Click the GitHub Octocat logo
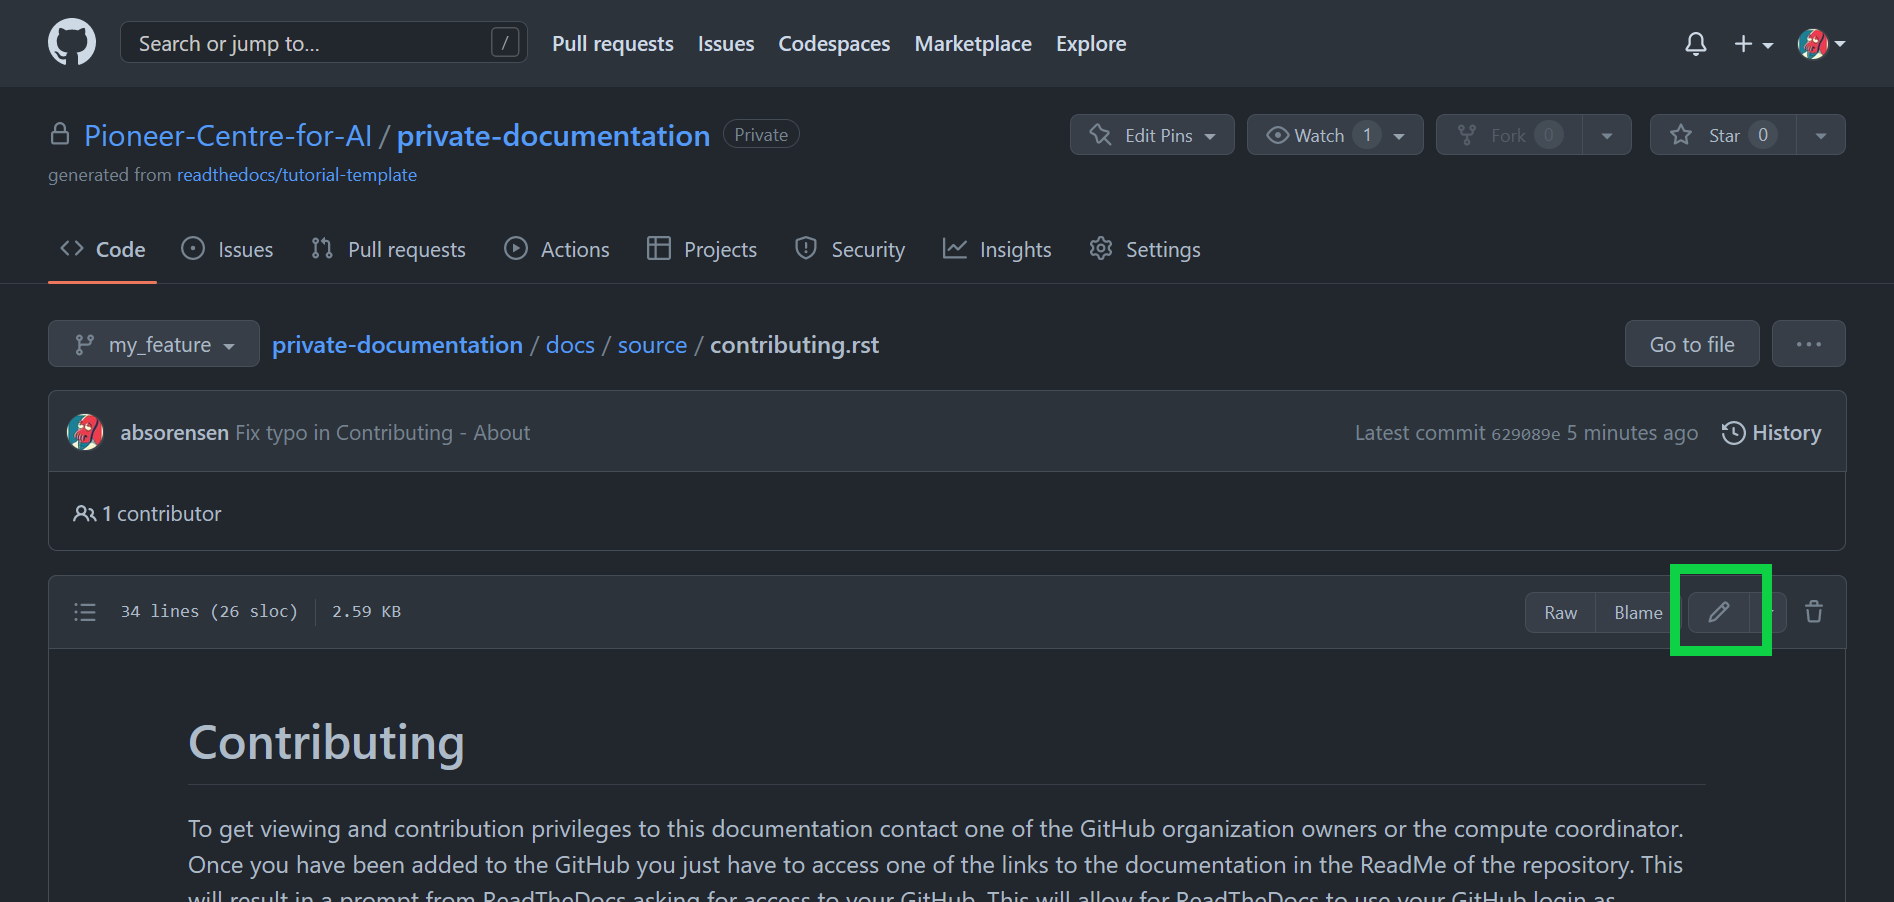The height and width of the screenshot is (902, 1894). point(72,43)
